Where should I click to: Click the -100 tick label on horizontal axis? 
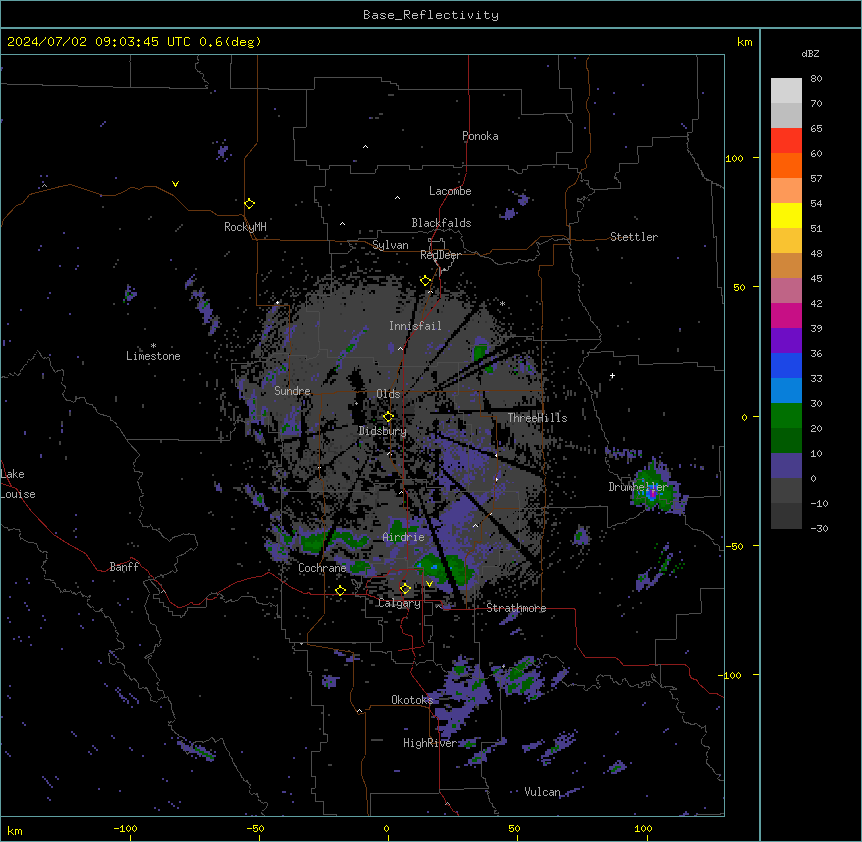click(125, 828)
